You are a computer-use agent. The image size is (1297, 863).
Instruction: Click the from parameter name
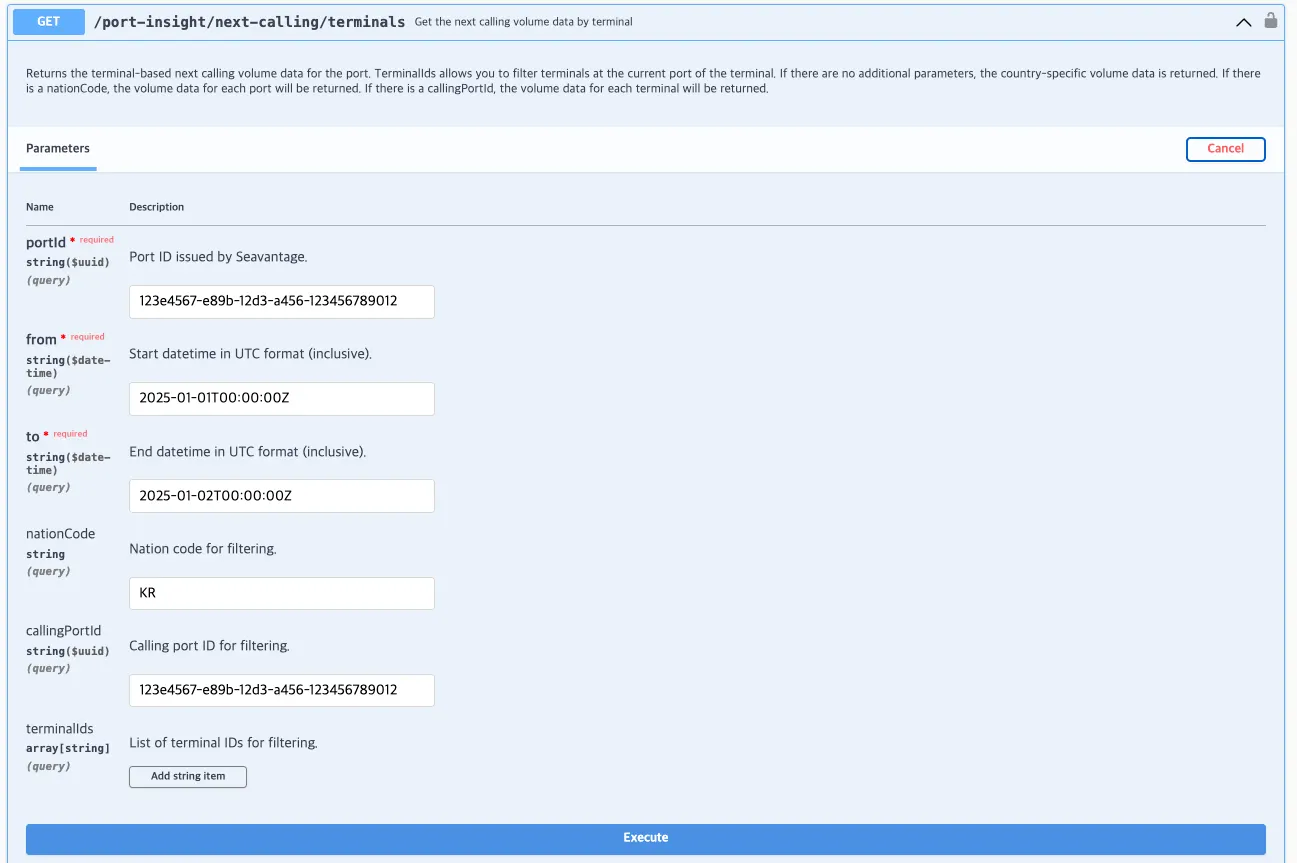(41, 340)
